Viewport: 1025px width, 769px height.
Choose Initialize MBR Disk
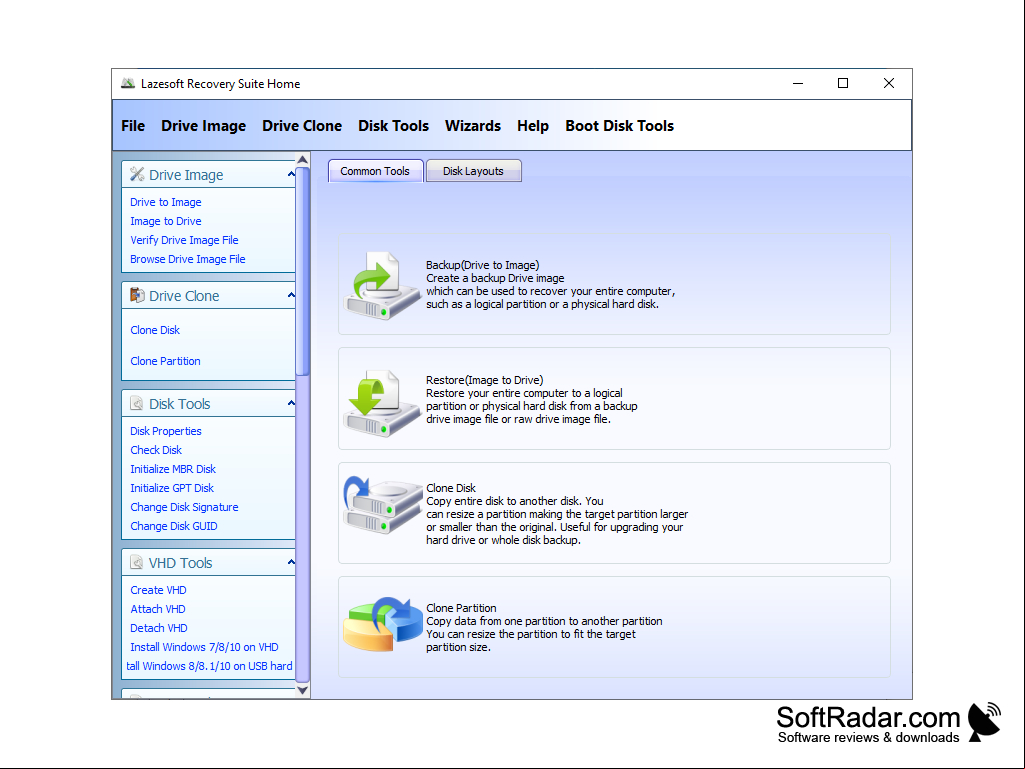point(173,469)
